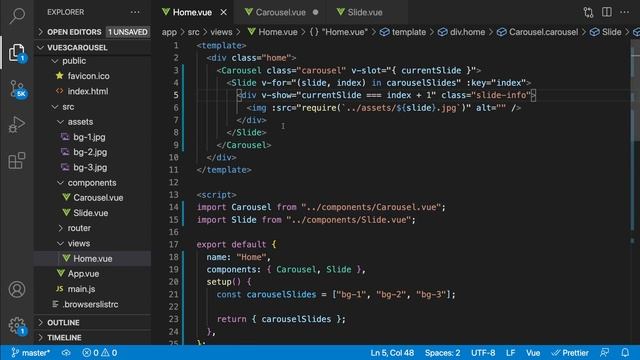Click the synchronize changes cloud icon
The image size is (640, 360).
(66, 353)
